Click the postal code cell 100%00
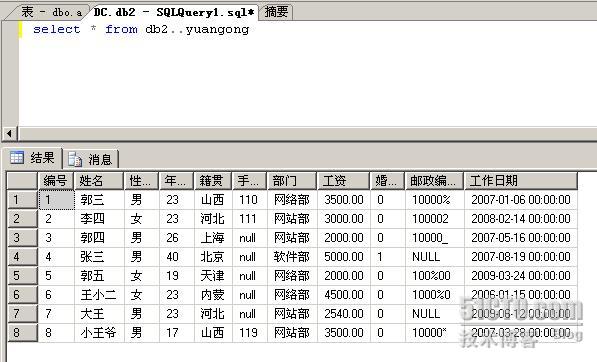Screen dimensions: 597x362 pyautogui.click(x=434, y=276)
